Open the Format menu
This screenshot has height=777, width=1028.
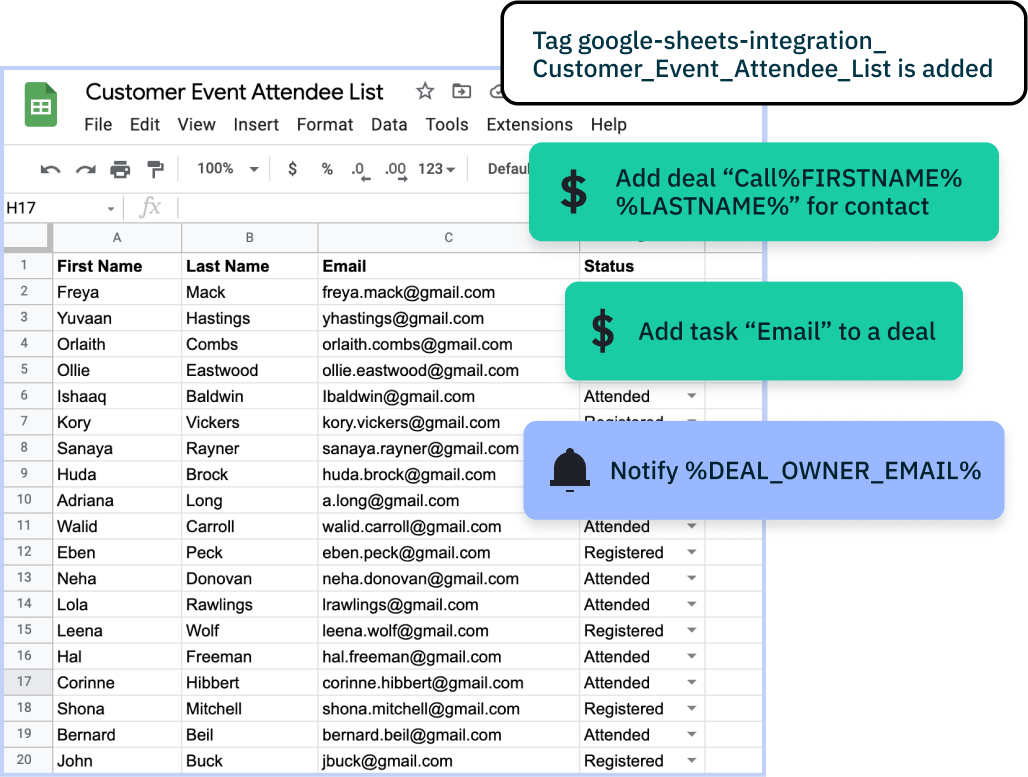[x=325, y=125]
